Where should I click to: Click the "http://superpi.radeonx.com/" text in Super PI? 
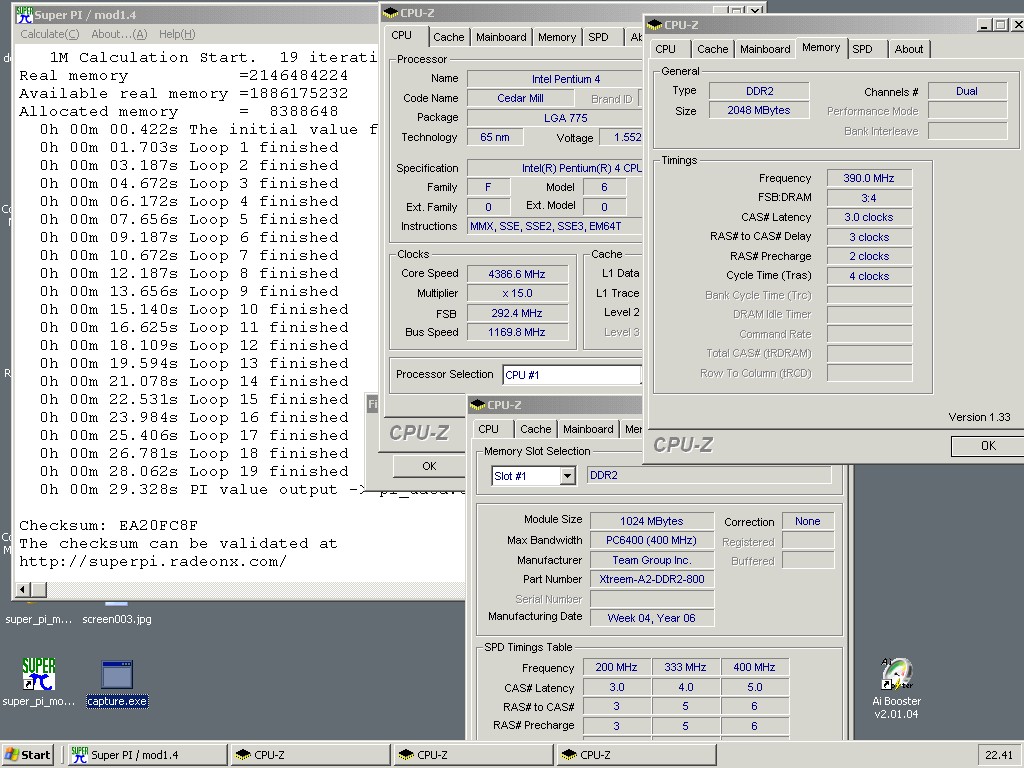(x=153, y=562)
